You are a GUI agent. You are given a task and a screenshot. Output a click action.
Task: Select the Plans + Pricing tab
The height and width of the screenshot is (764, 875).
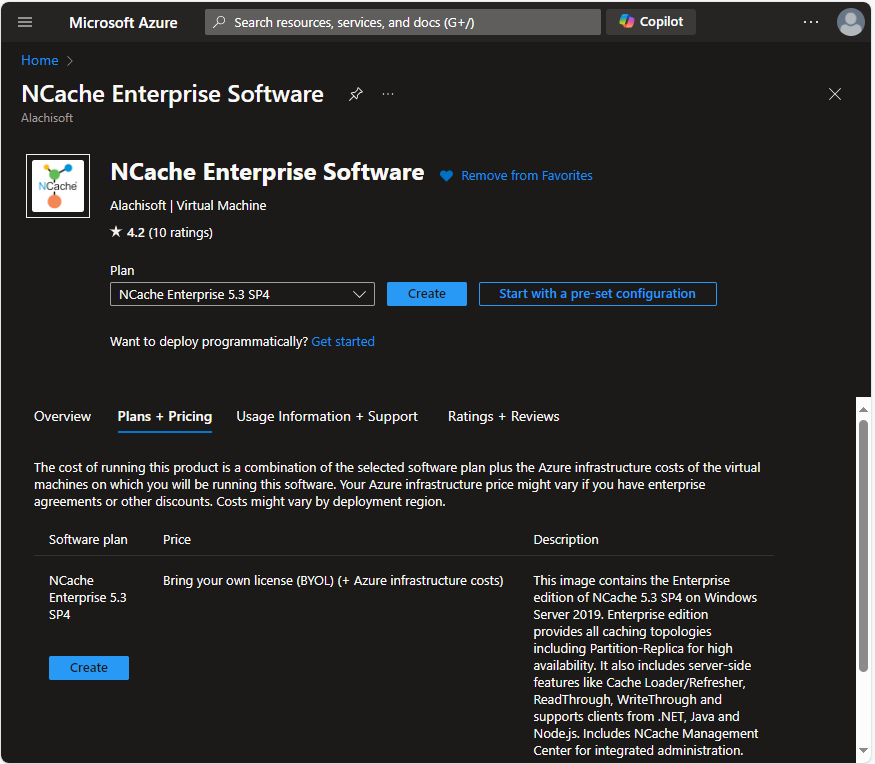tap(165, 416)
